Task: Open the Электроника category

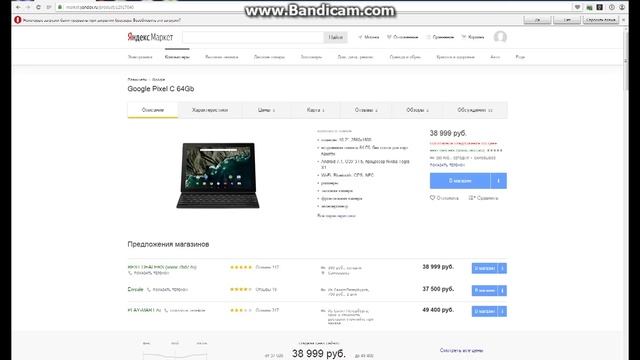Action: pyautogui.click(x=140, y=57)
